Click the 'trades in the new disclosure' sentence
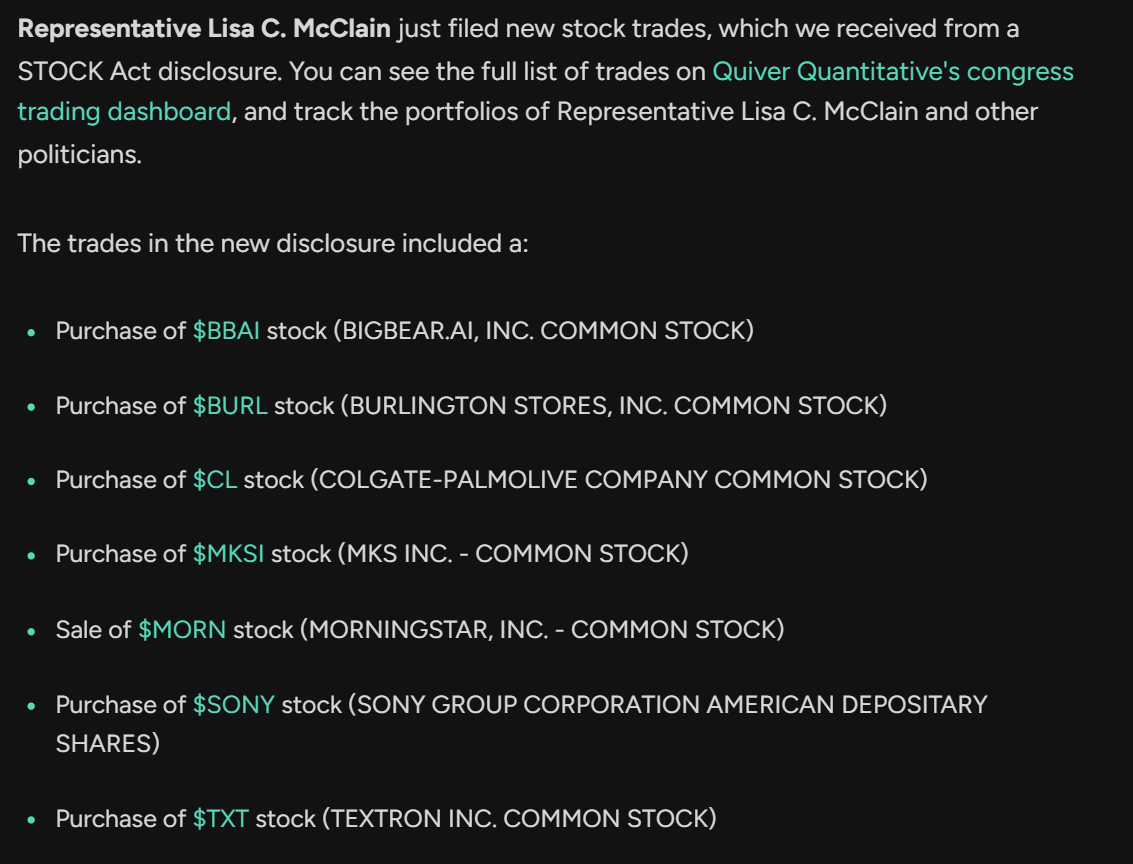The width and height of the screenshot is (1133, 864). click(273, 243)
